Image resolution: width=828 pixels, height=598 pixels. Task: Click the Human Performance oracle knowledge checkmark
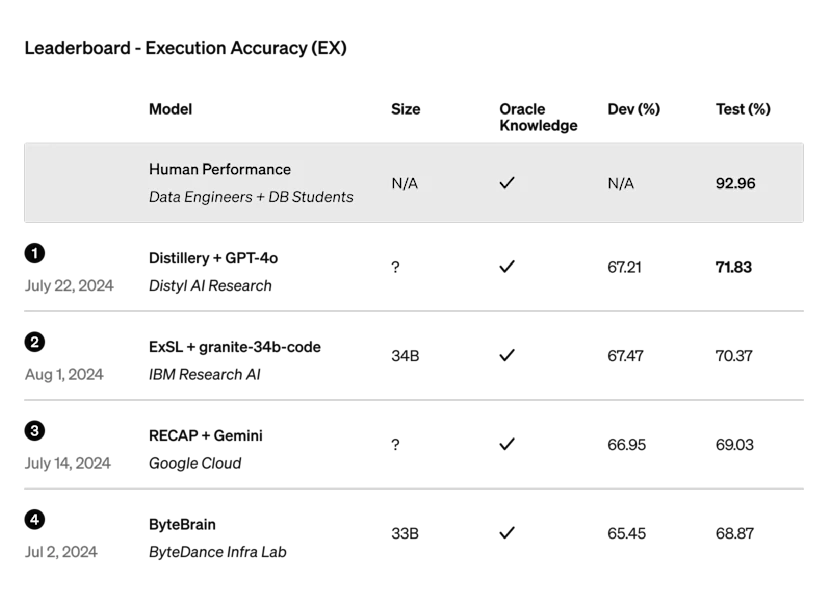pyautogui.click(x=507, y=183)
